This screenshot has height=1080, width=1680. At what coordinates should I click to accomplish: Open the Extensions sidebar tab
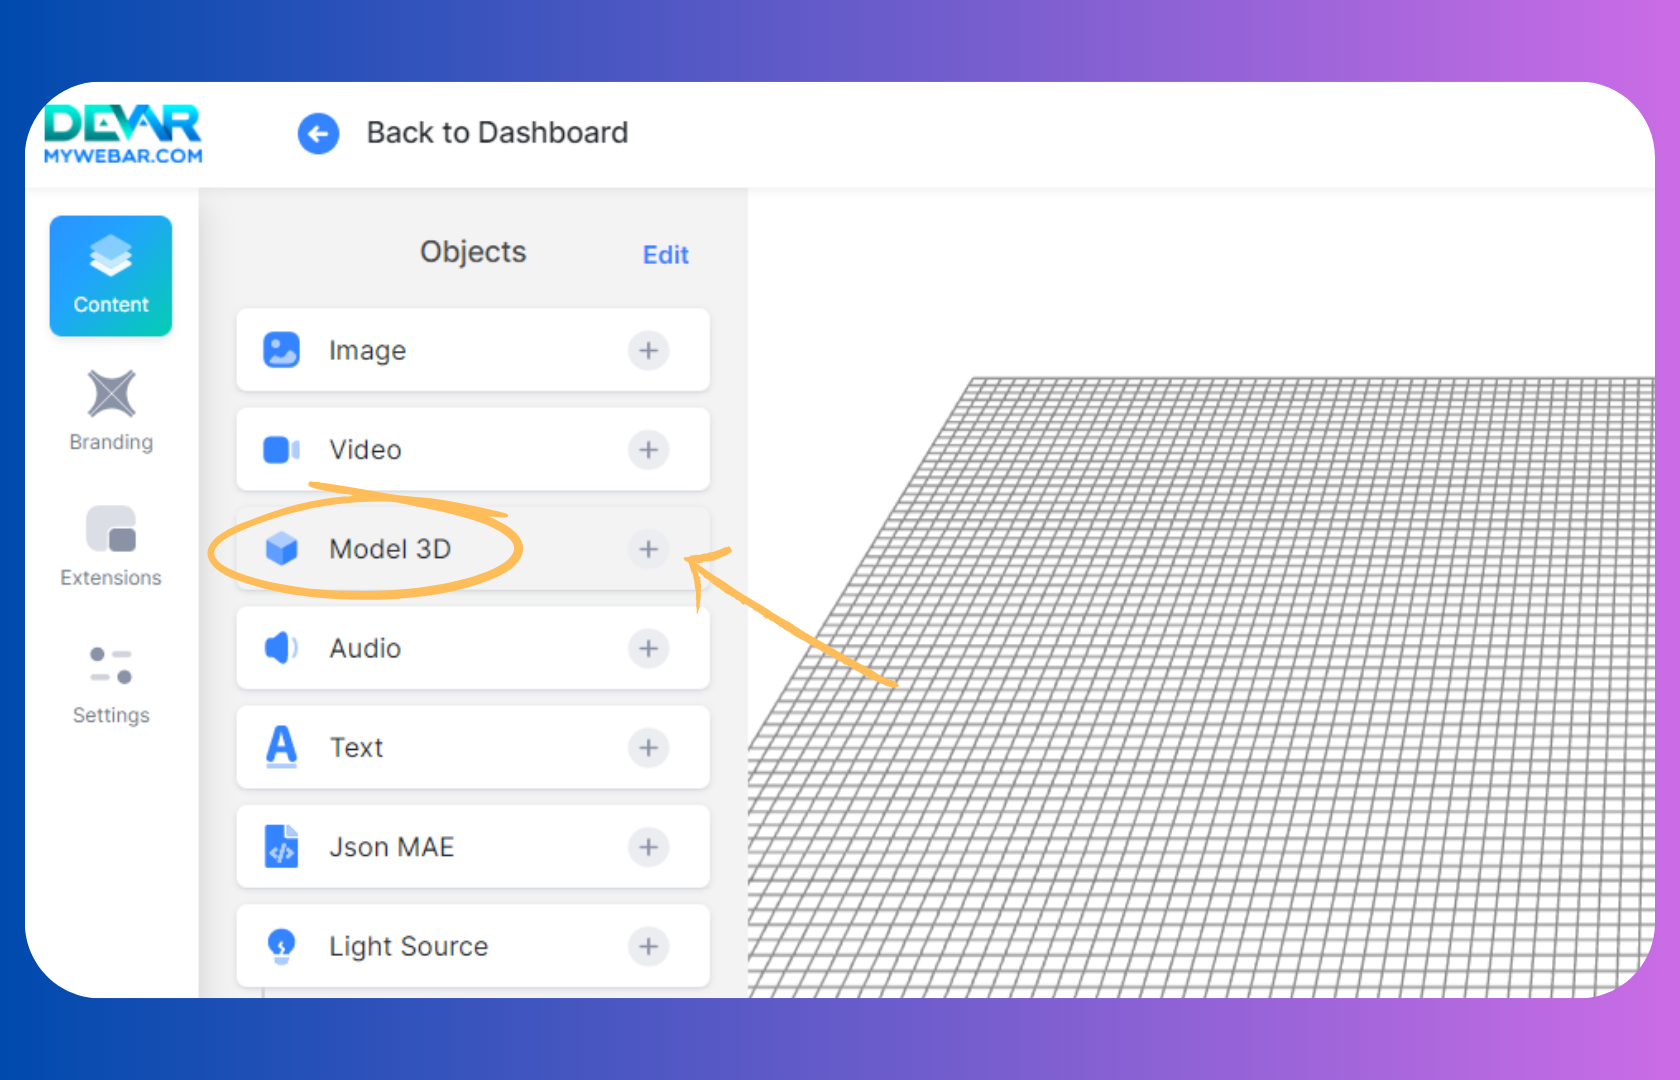tap(111, 547)
